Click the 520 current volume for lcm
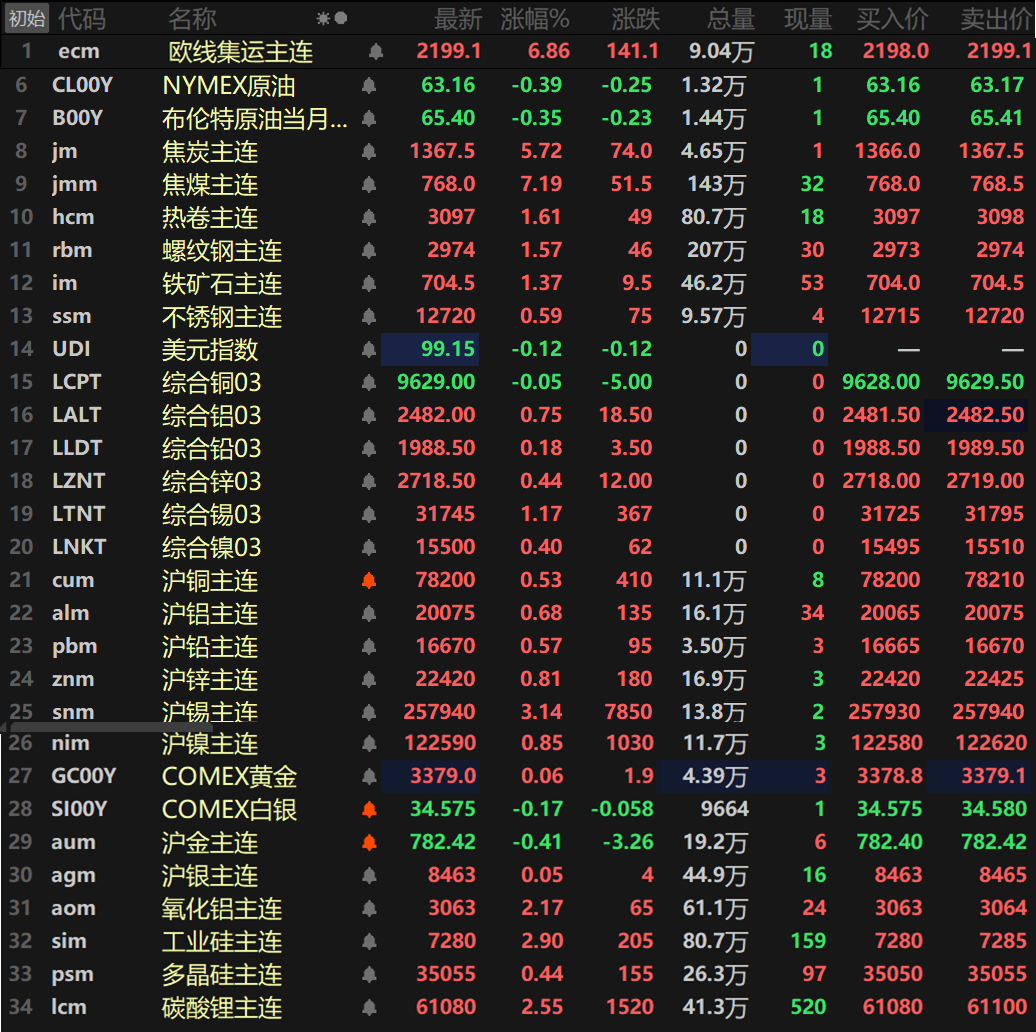This screenshot has height=1032, width=1036. (x=809, y=1008)
